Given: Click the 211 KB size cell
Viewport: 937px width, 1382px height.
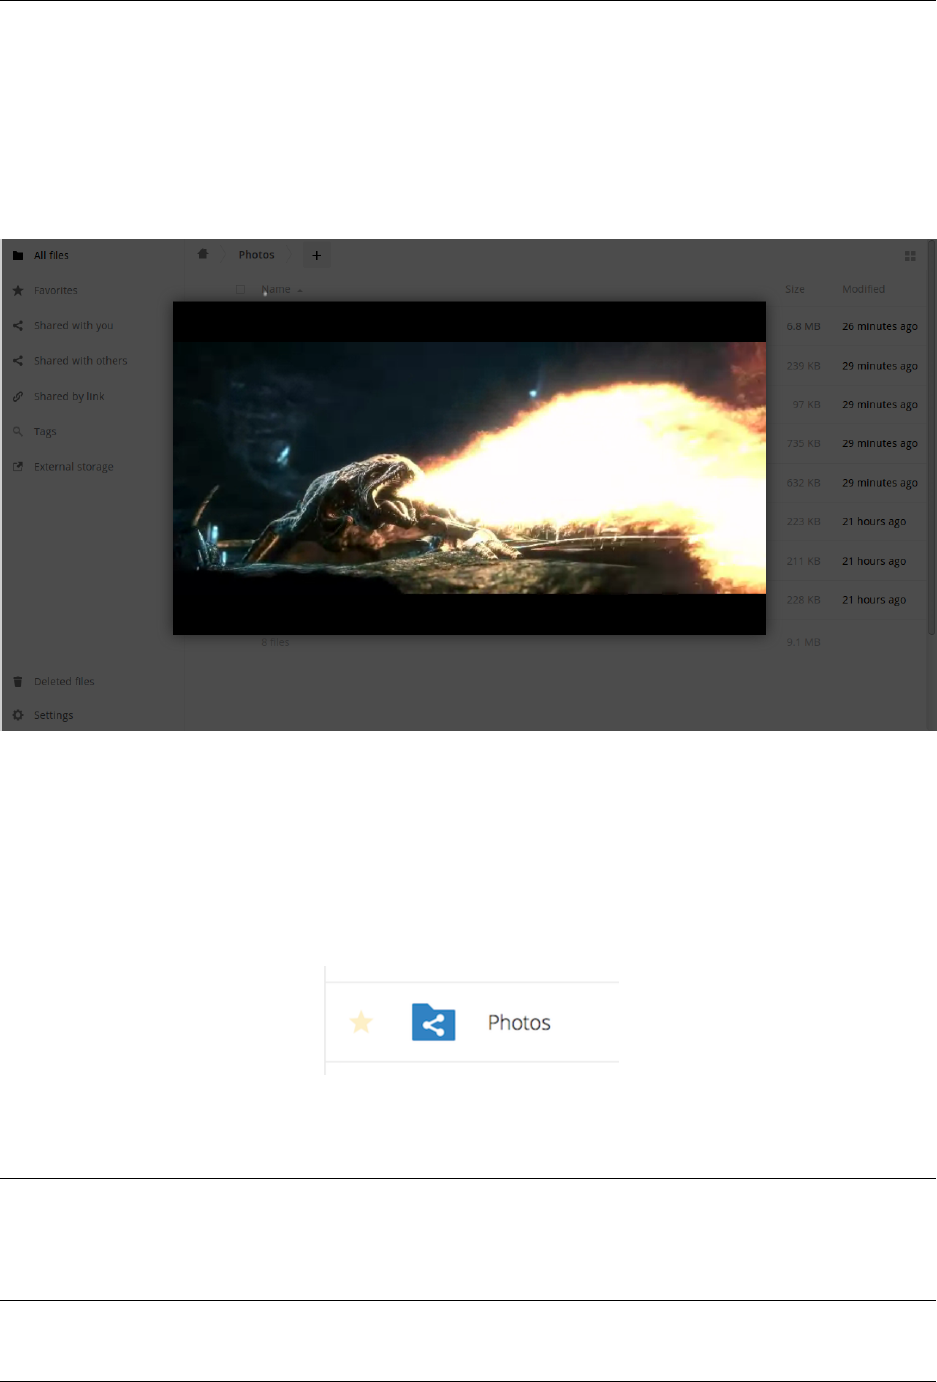Looking at the screenshot, I should tap(803, 561).
